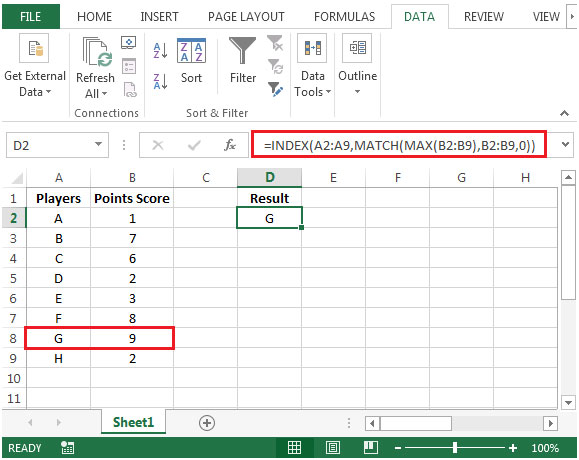
Task: Select column D header
Action: coord(270,178)
